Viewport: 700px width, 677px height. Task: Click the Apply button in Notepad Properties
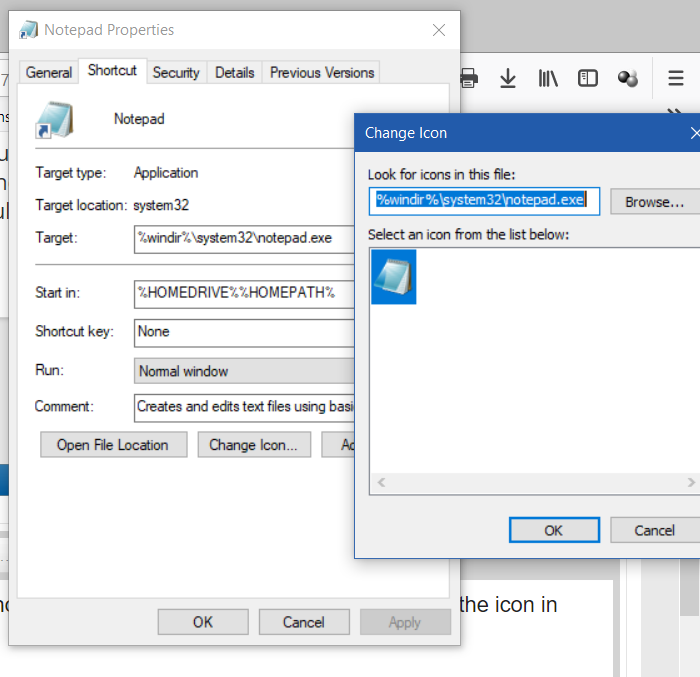pos(405,622)
